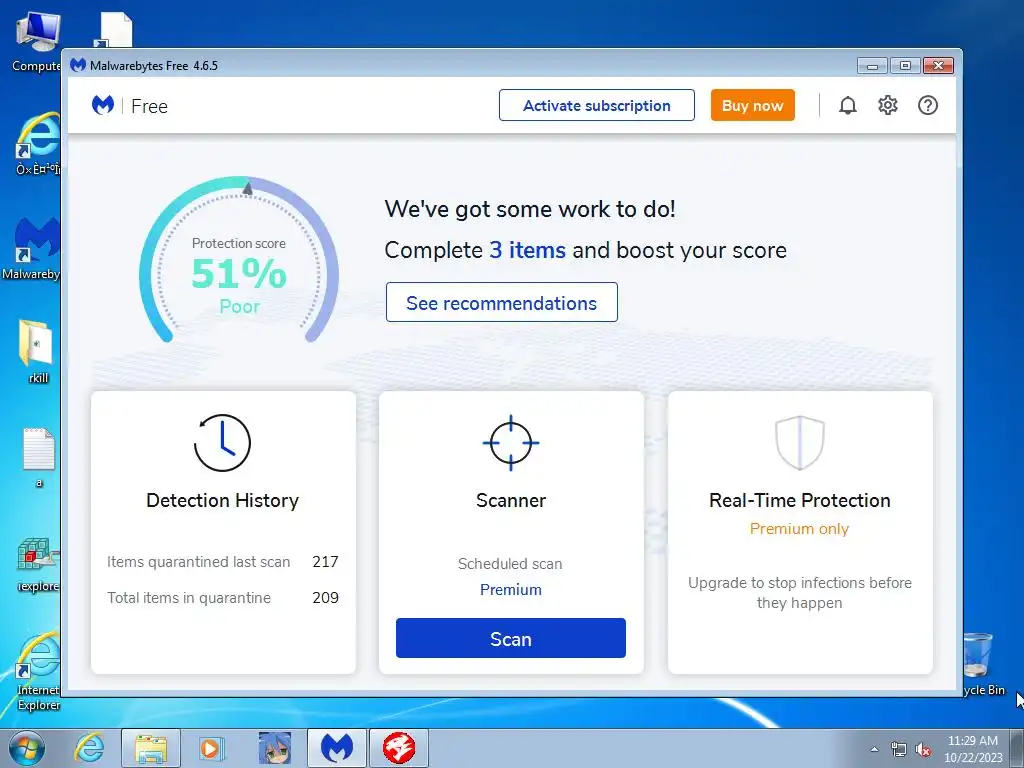Select the Recycle Bin desktop icon
Image resolution: width=1024 pixels, height=768 pixels.
(x=982, y=664)
